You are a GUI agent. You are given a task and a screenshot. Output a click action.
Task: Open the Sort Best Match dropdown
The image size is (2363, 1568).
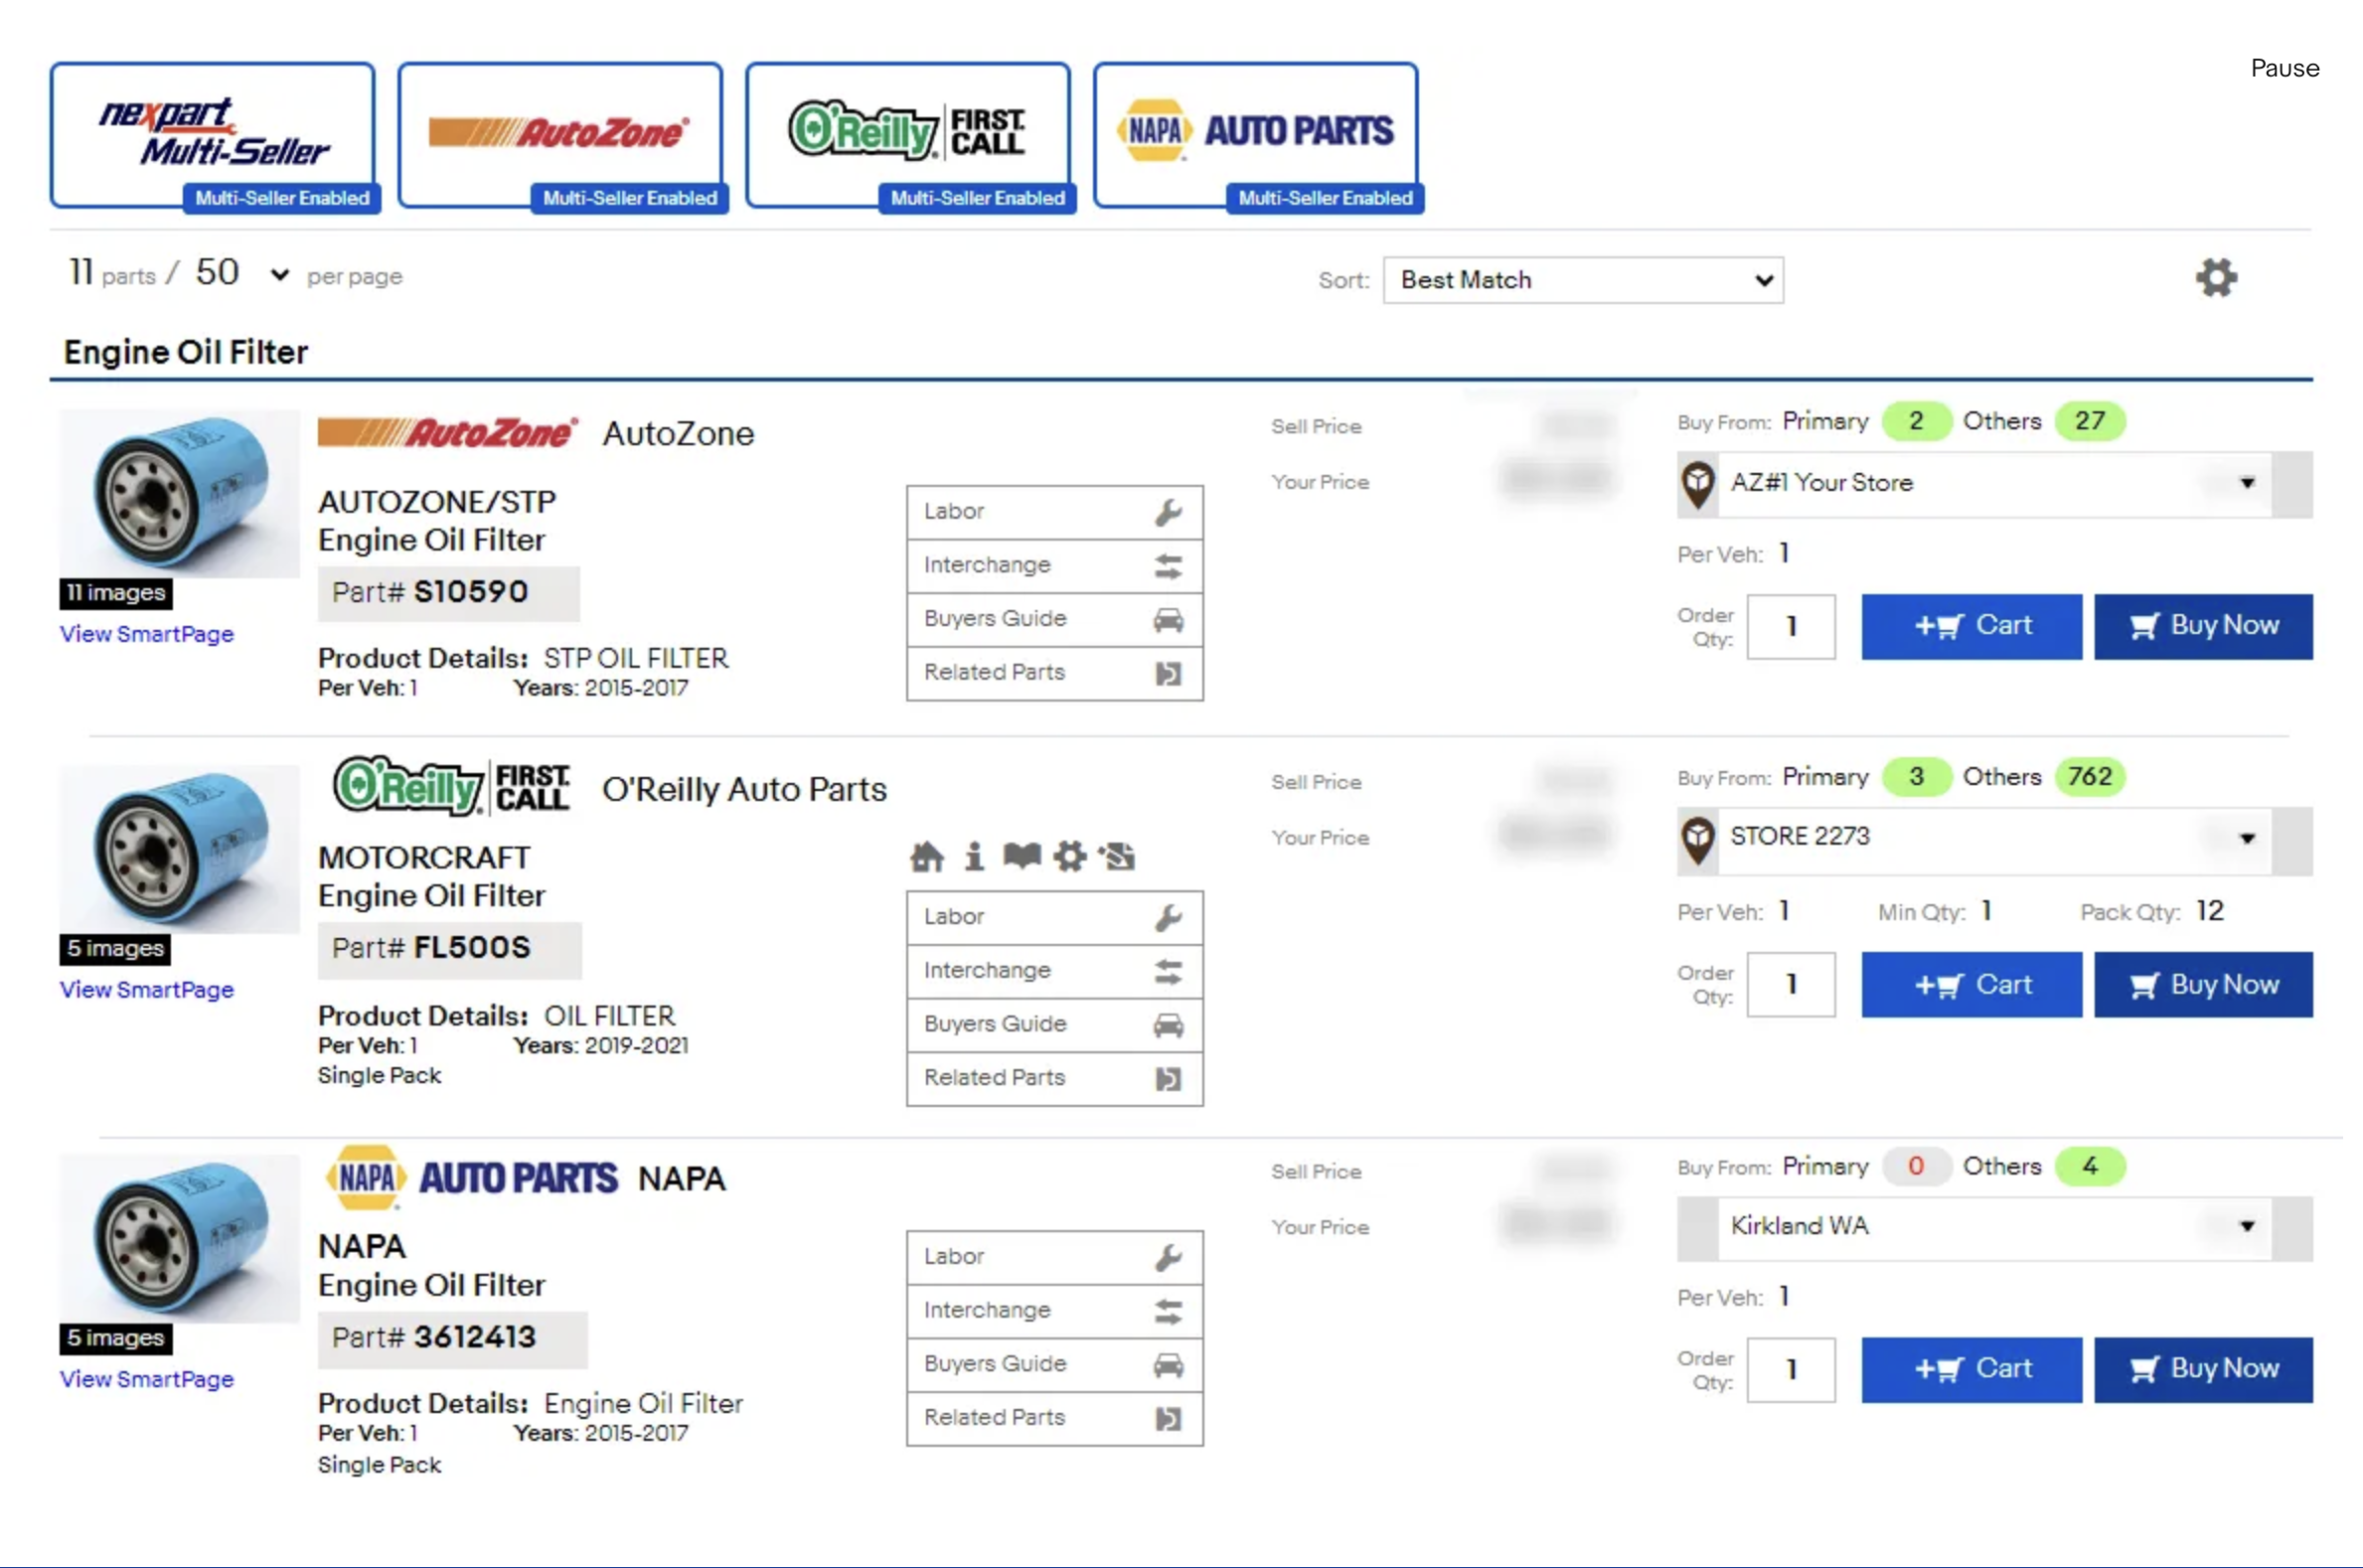click(1583, 280)
